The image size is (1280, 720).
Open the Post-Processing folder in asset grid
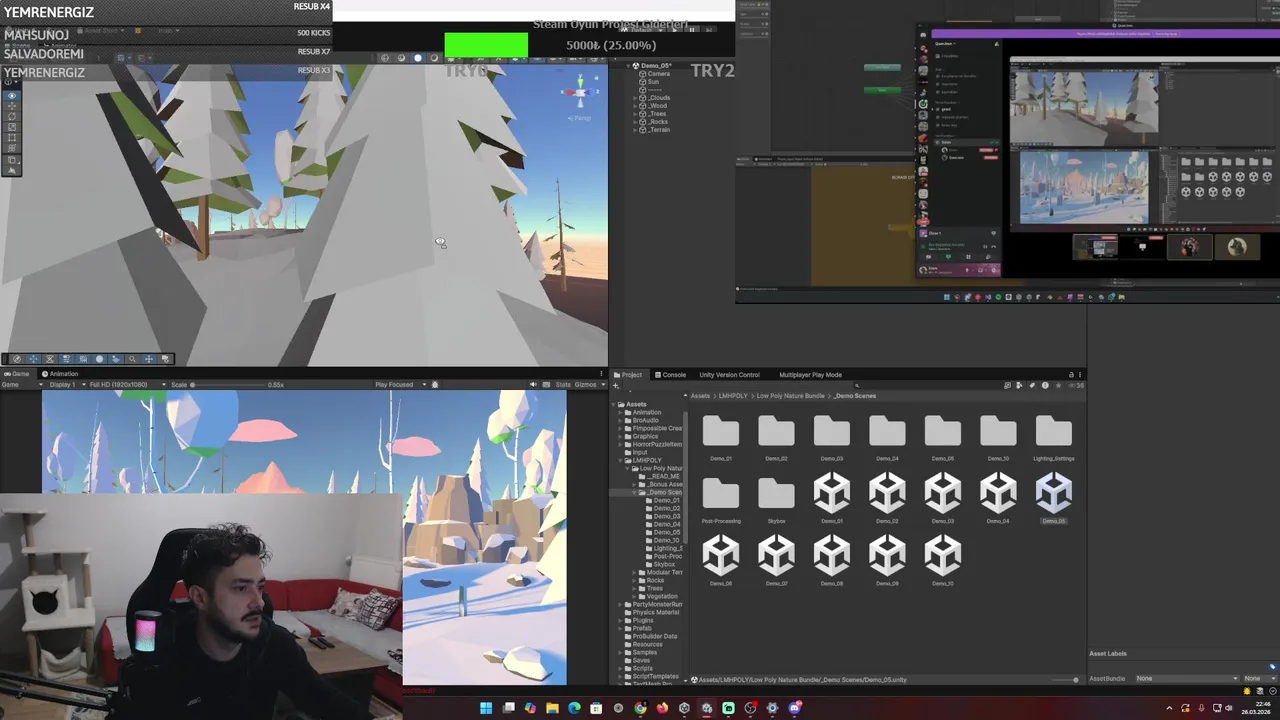(x=721, y=498)
